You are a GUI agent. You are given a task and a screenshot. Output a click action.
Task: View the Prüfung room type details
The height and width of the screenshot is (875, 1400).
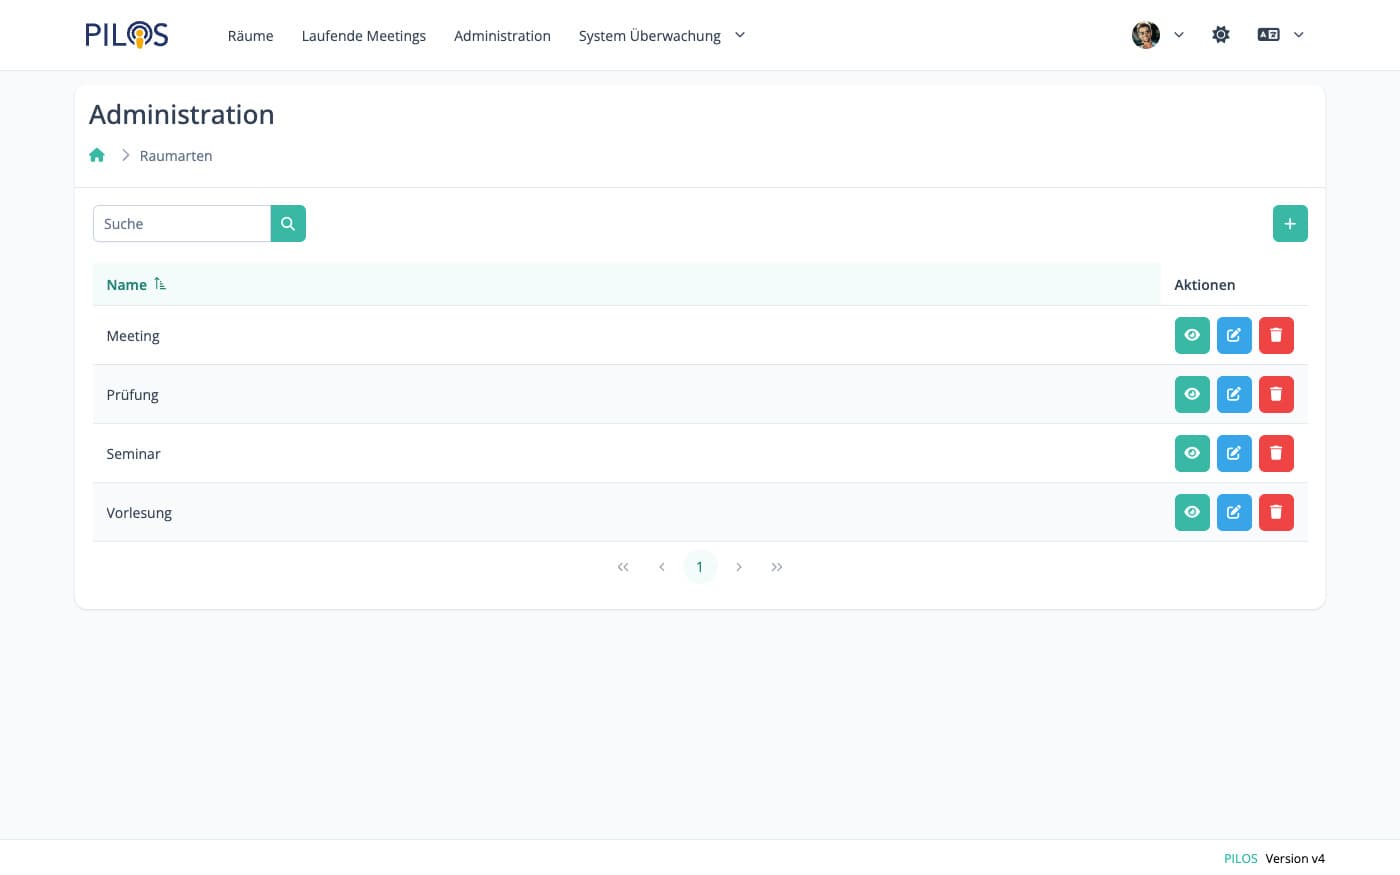(1191, 395)
